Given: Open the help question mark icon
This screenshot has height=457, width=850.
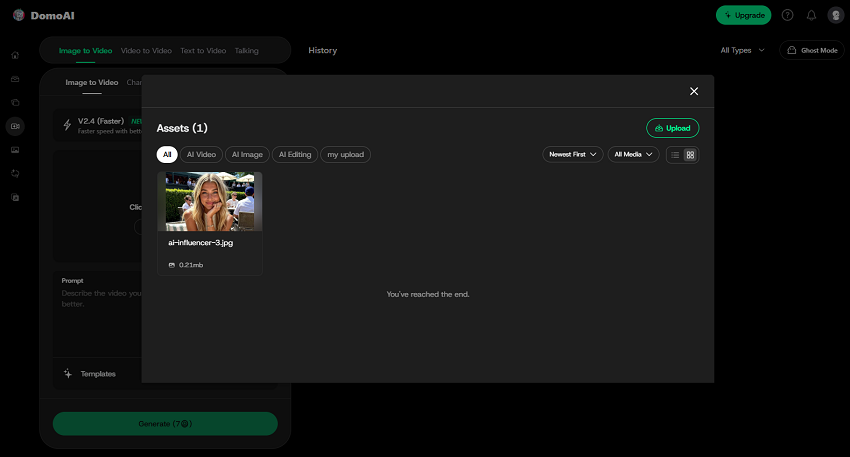Looking at the screenshot, I should [787, 15].
